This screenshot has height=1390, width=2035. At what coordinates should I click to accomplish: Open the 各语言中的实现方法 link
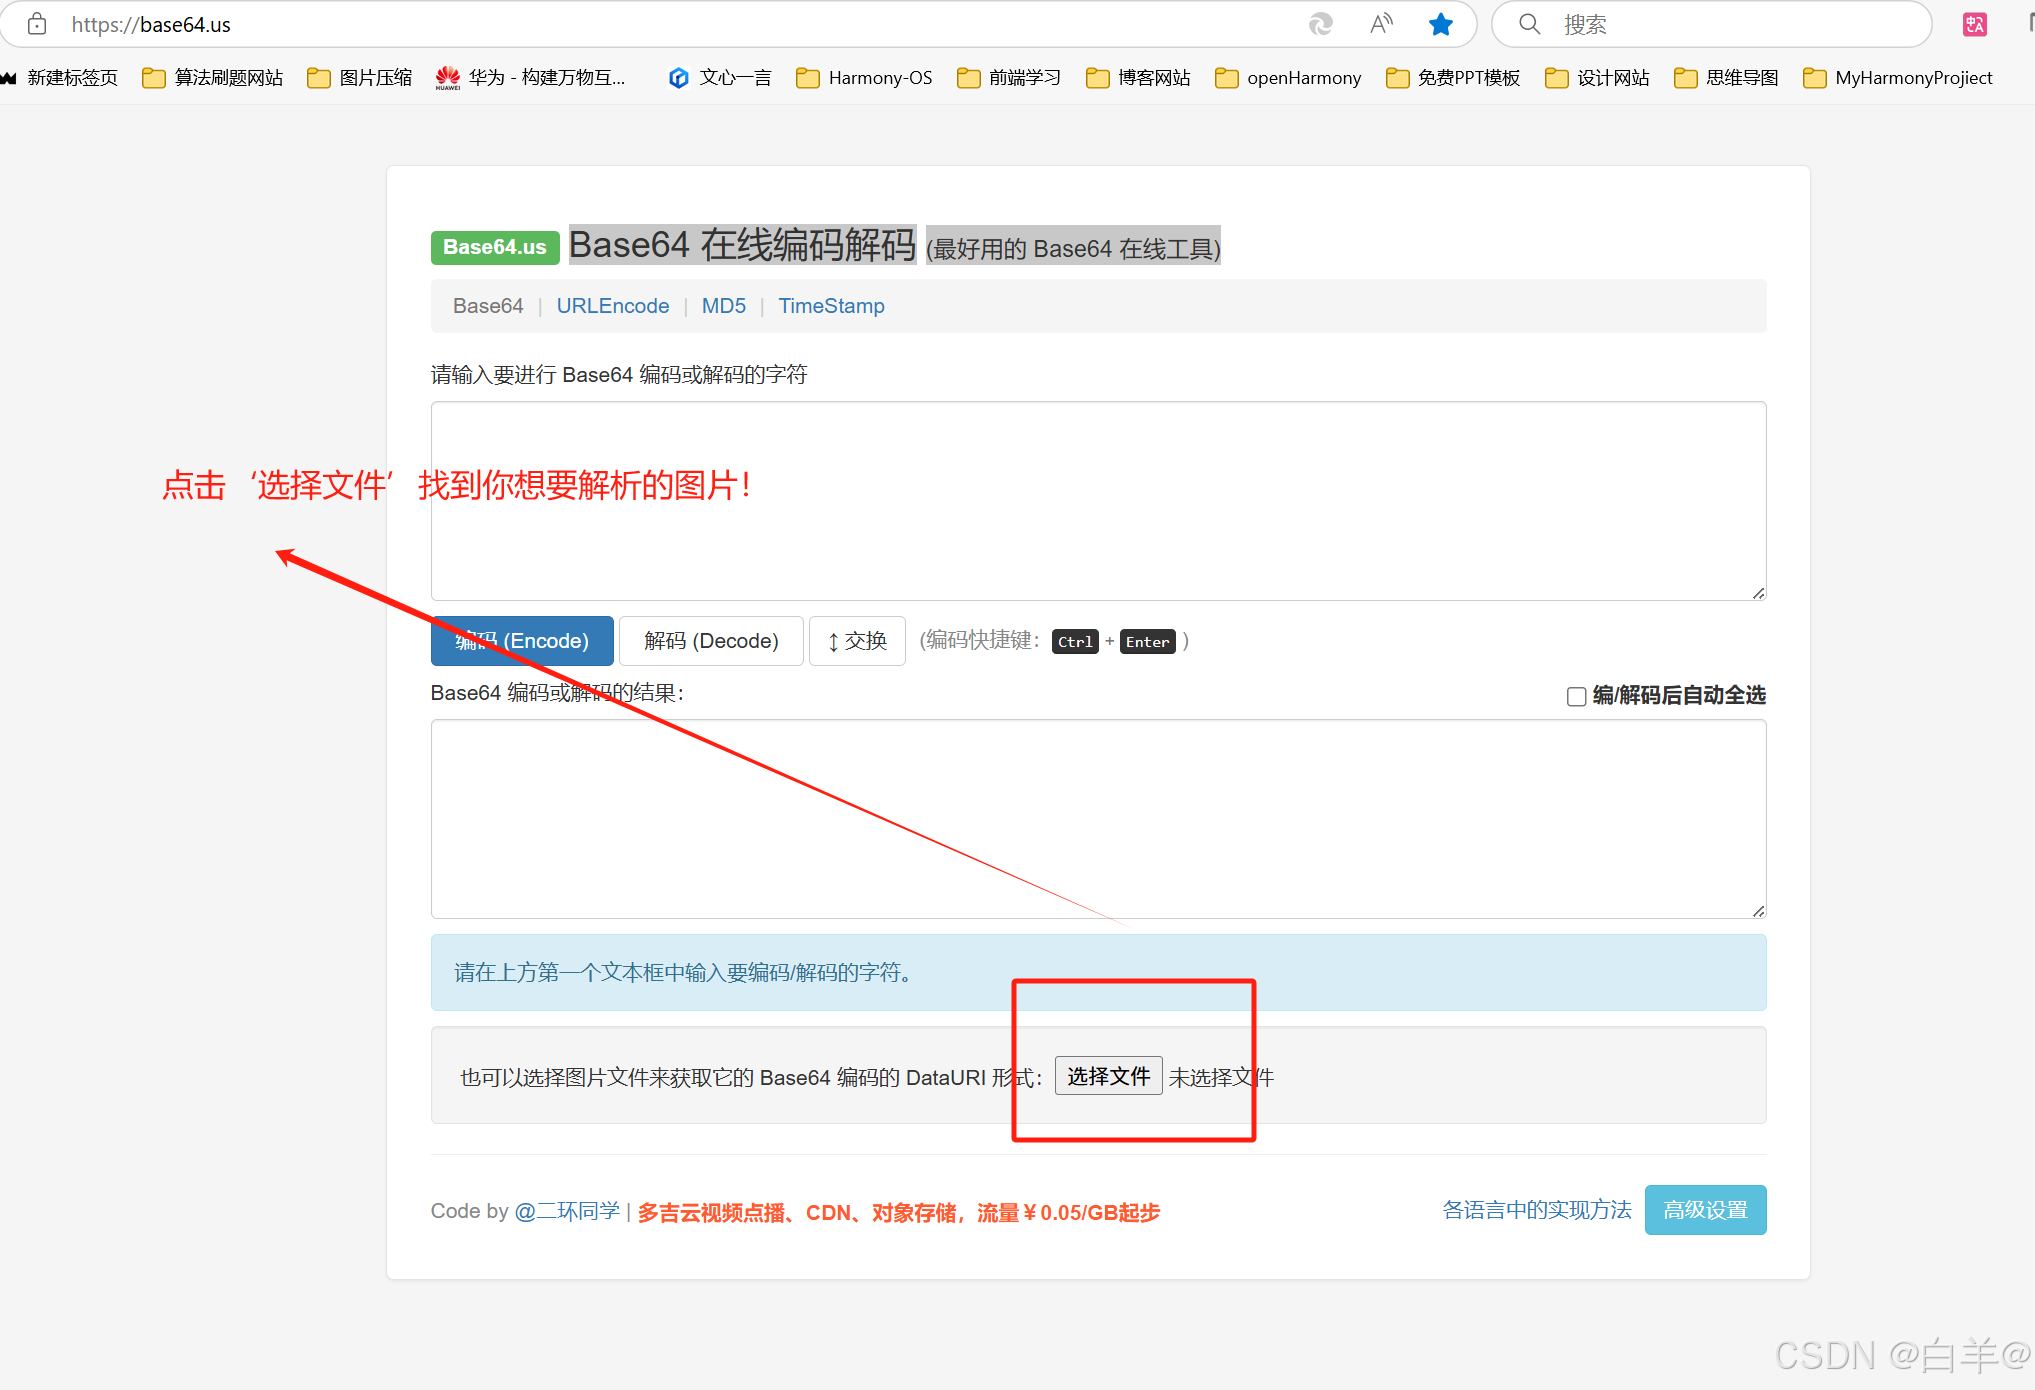click(1537, 1210)
